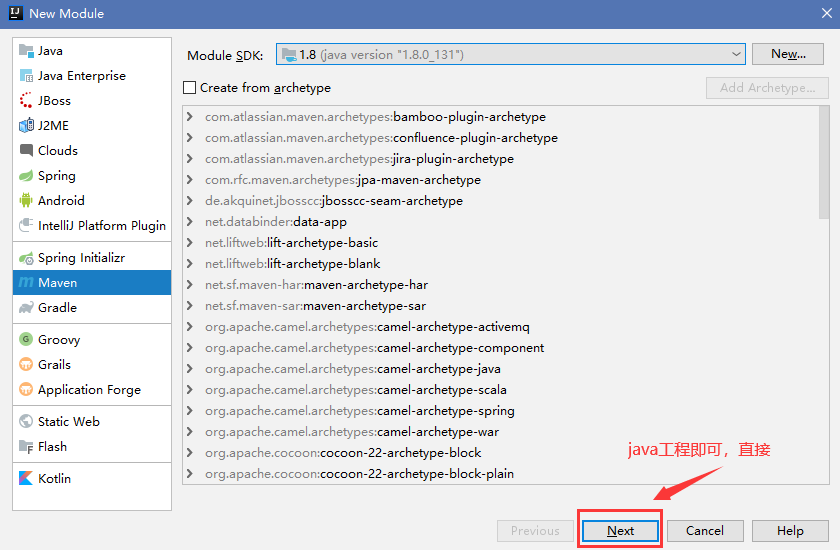This screenshot has height=550, width=840.
Task: Choose the Gradle elephant icon
Action: pyautogui.click(x=26, y=308)
